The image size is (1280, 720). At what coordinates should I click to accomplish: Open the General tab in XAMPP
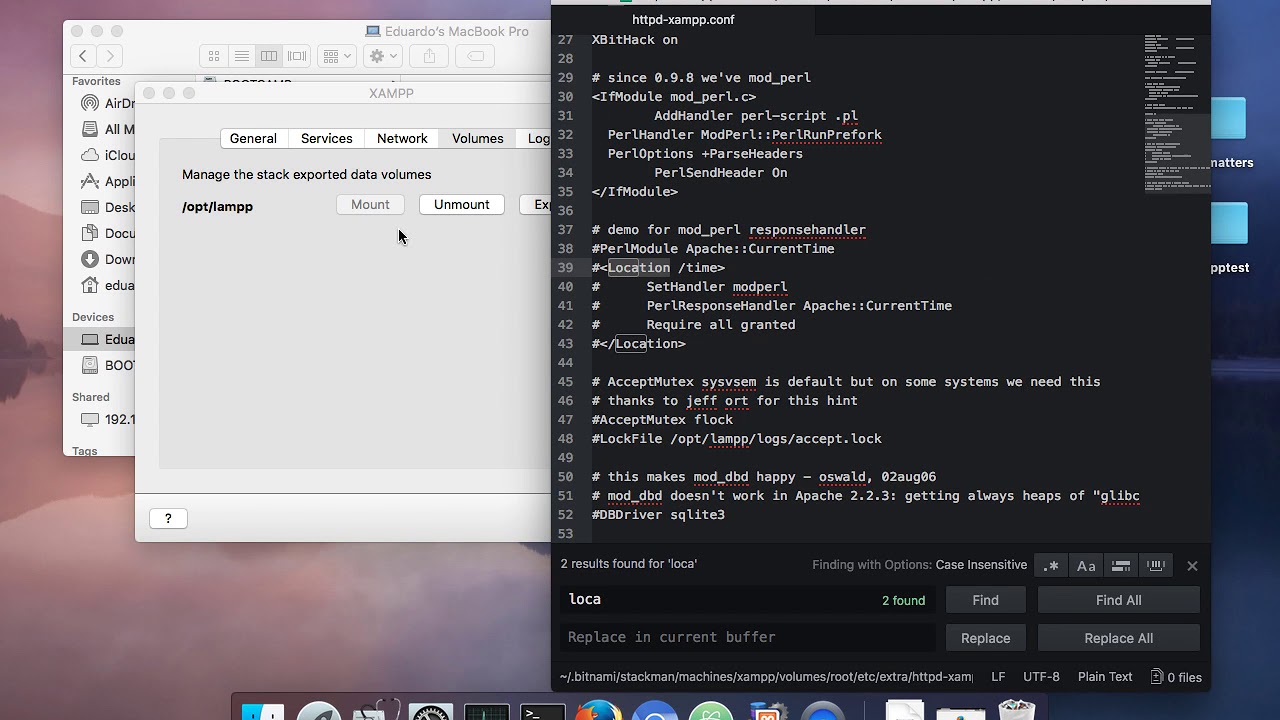coord(253,139)
